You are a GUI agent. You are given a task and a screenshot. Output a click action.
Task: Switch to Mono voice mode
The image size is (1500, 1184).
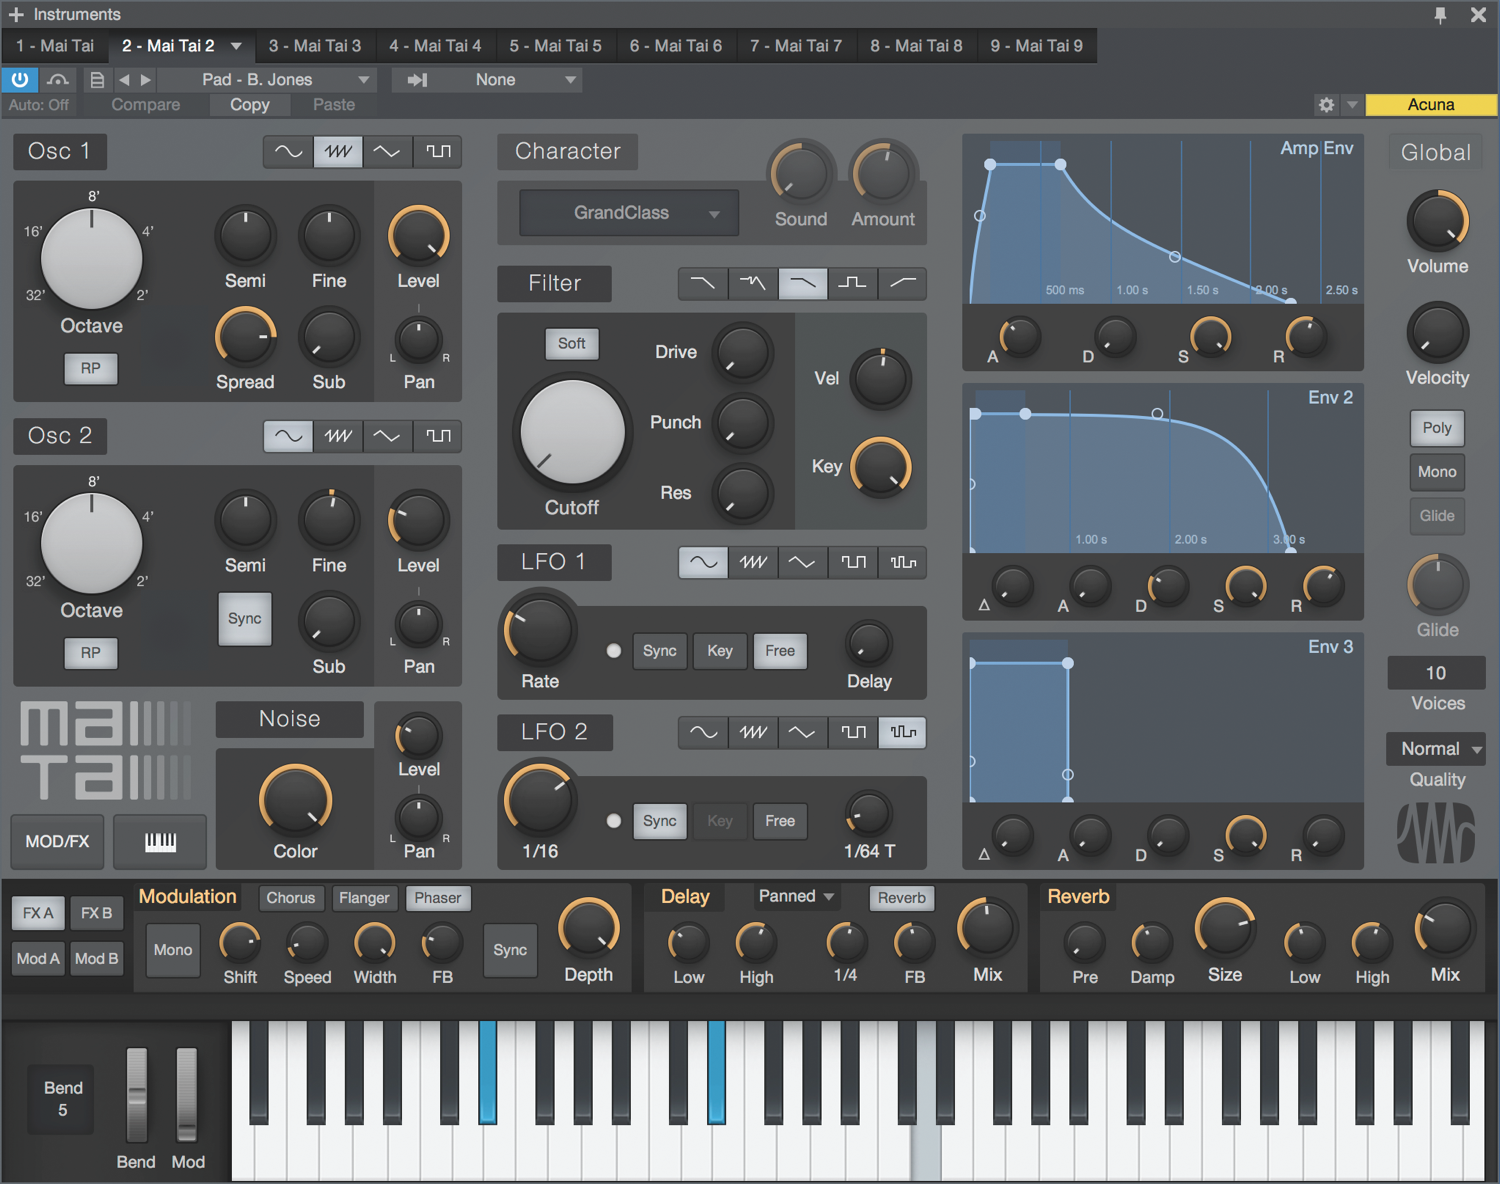pyautogui.click(x=1437, y=471)
